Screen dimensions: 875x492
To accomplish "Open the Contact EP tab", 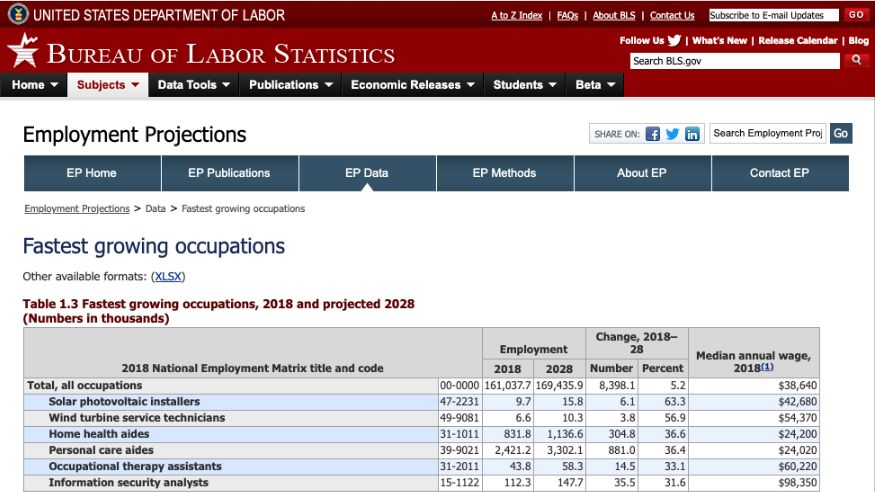I will coord(779,173).
